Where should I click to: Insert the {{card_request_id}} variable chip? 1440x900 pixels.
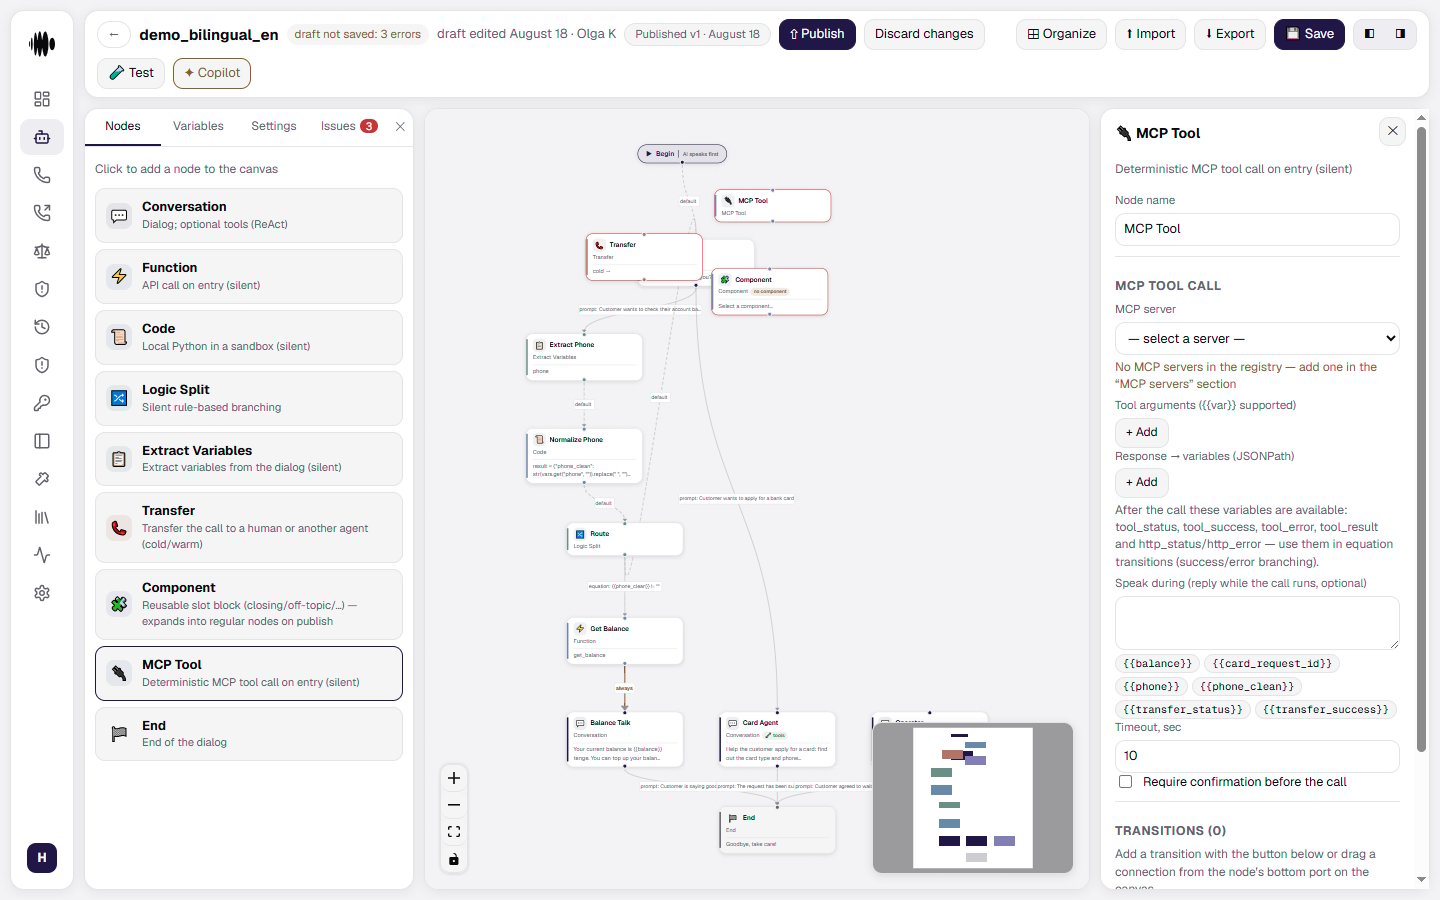click(x=1272, y=664)
